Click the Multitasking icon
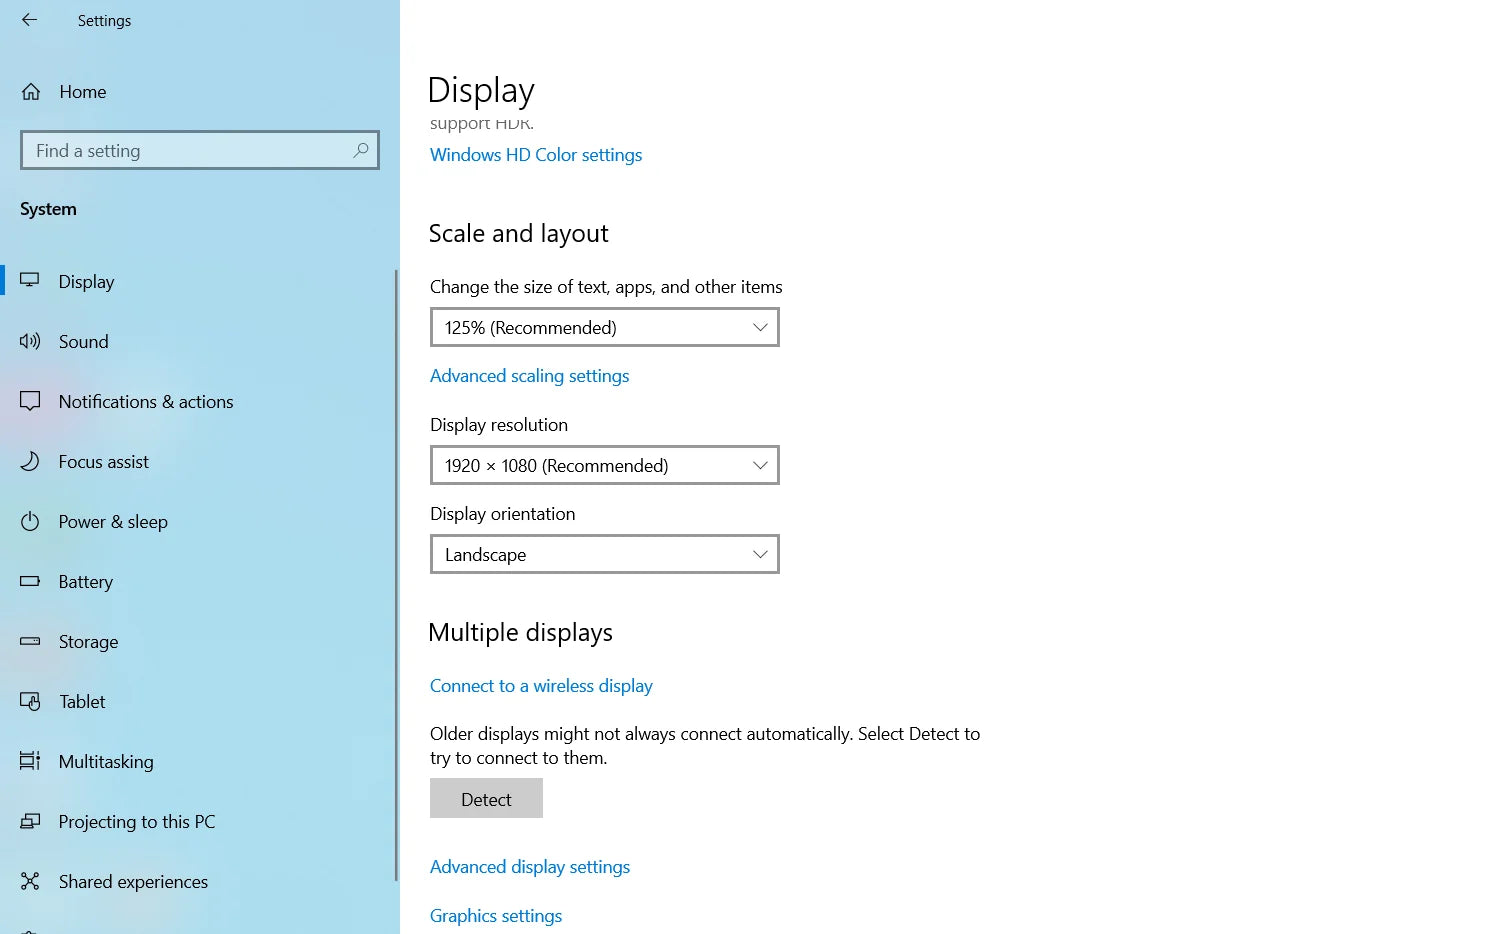The image size is (1485, 934). pos(30,761)
